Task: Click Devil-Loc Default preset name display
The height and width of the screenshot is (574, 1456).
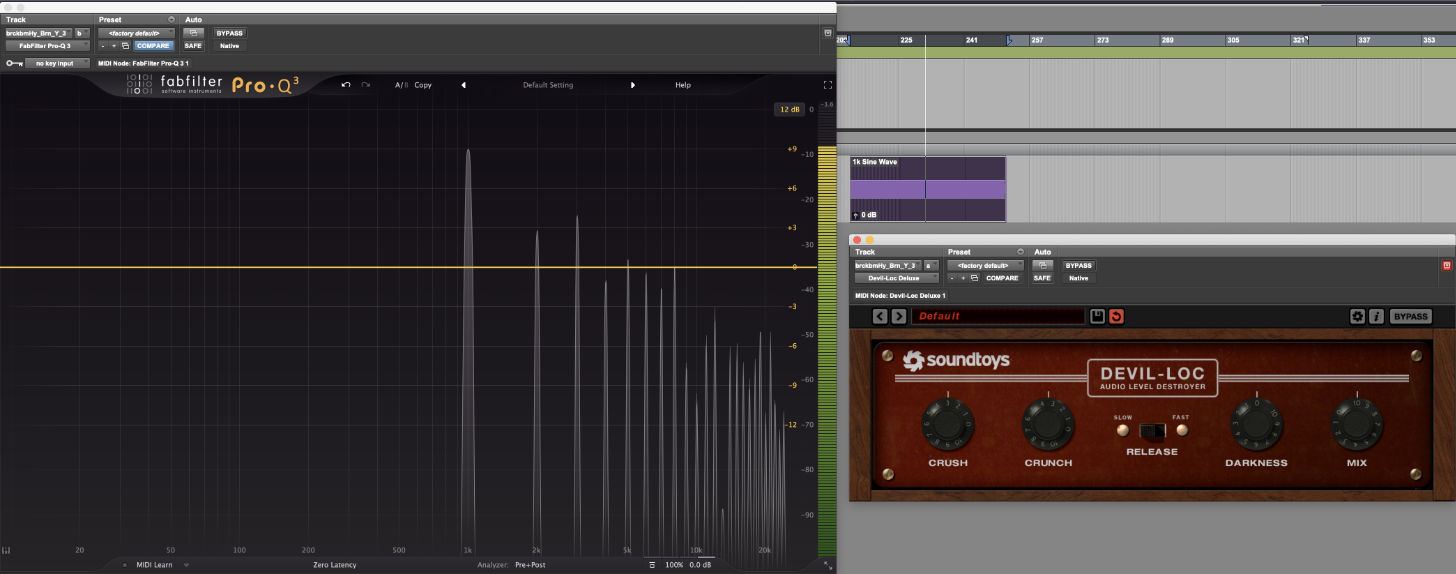Action: (998, 316)
